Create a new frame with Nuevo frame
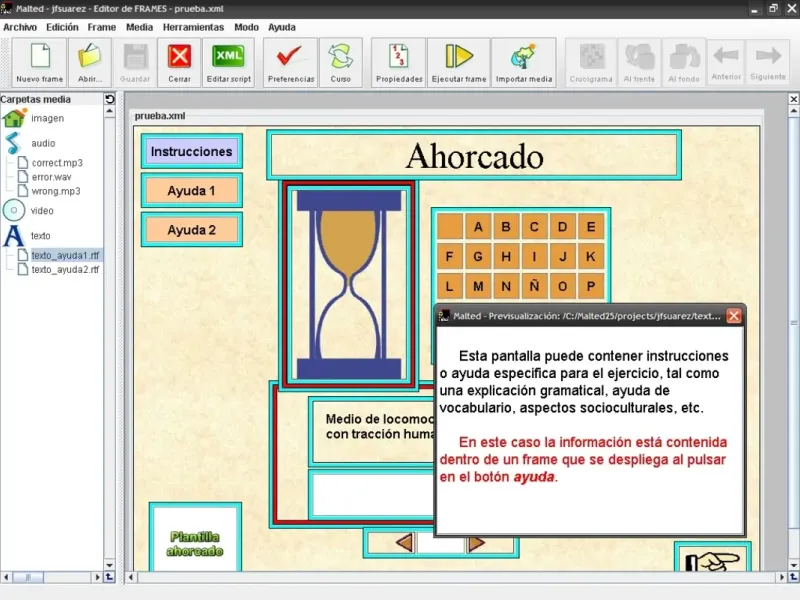 coord(40,63)
